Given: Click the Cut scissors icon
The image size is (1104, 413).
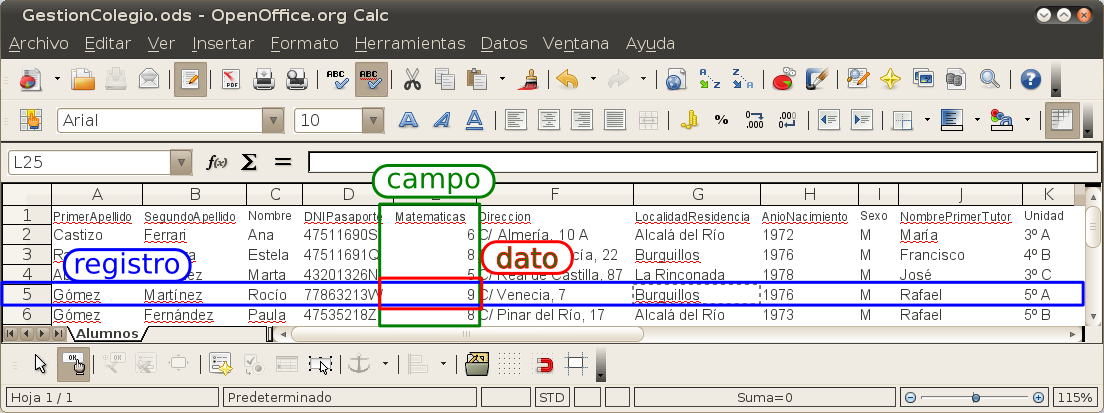Looking at the screenshot, I should click(412, 80).
